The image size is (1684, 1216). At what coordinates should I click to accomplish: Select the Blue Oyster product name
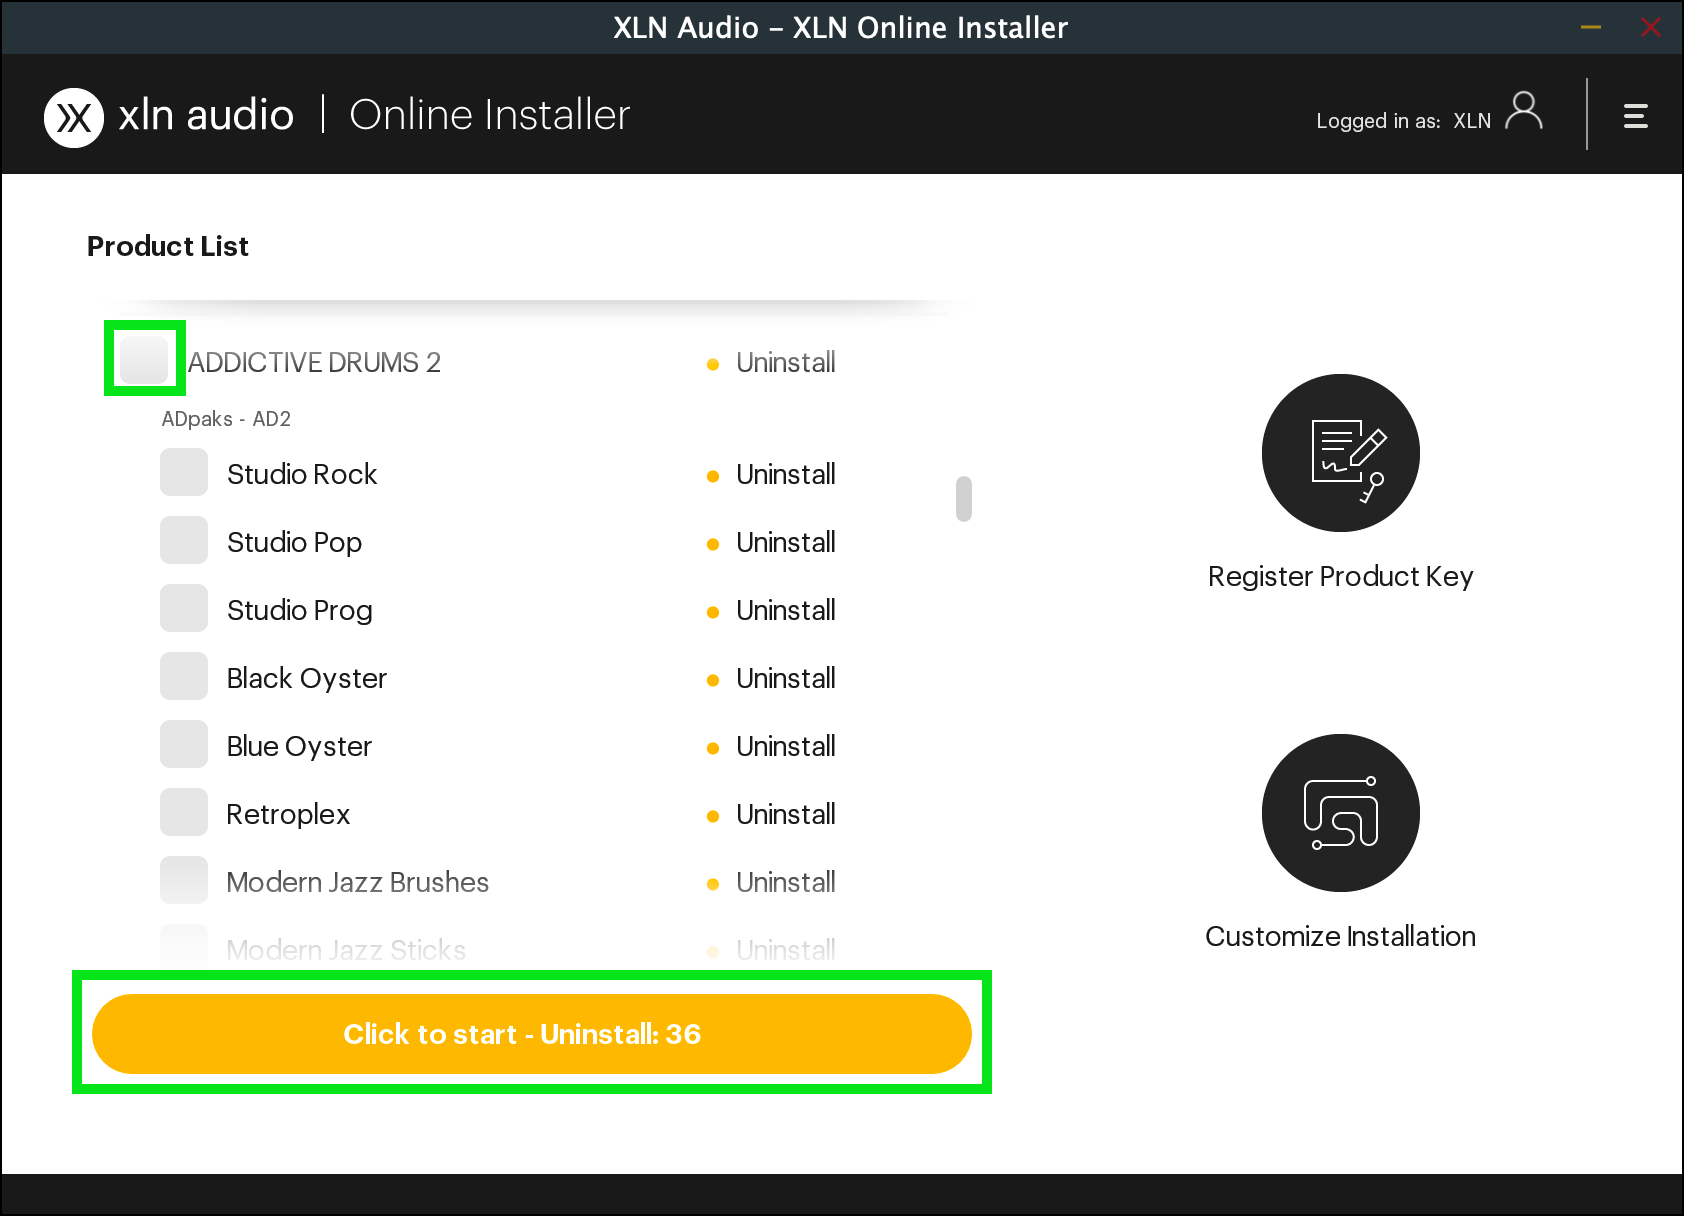pyautogui.click(x=299, y=747)
